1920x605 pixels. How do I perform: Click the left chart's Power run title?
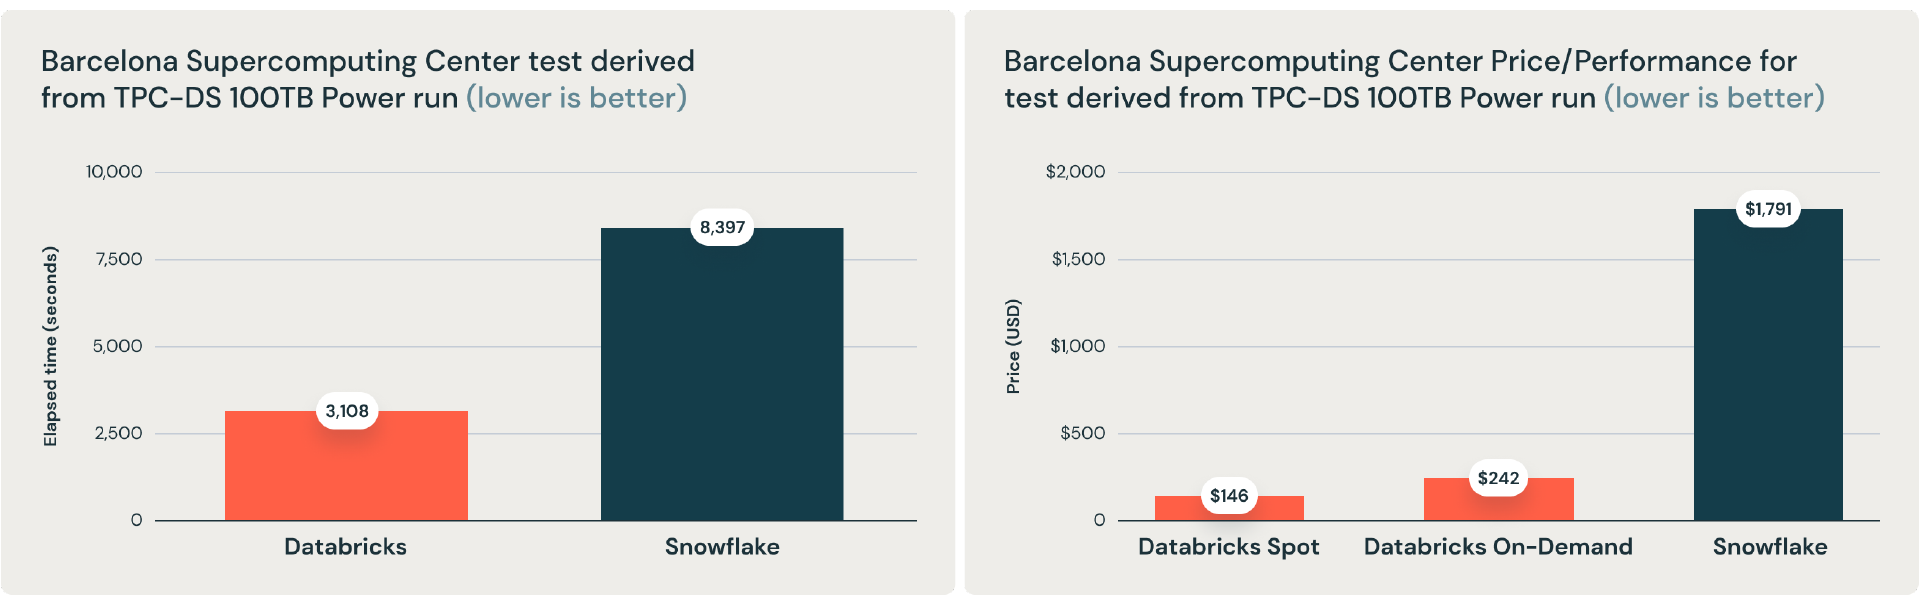[x=367, y=79]
